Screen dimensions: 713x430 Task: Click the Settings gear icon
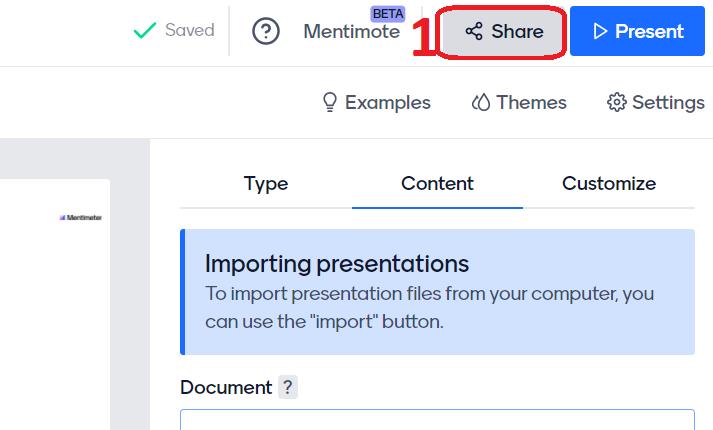[x=617, y=102]
